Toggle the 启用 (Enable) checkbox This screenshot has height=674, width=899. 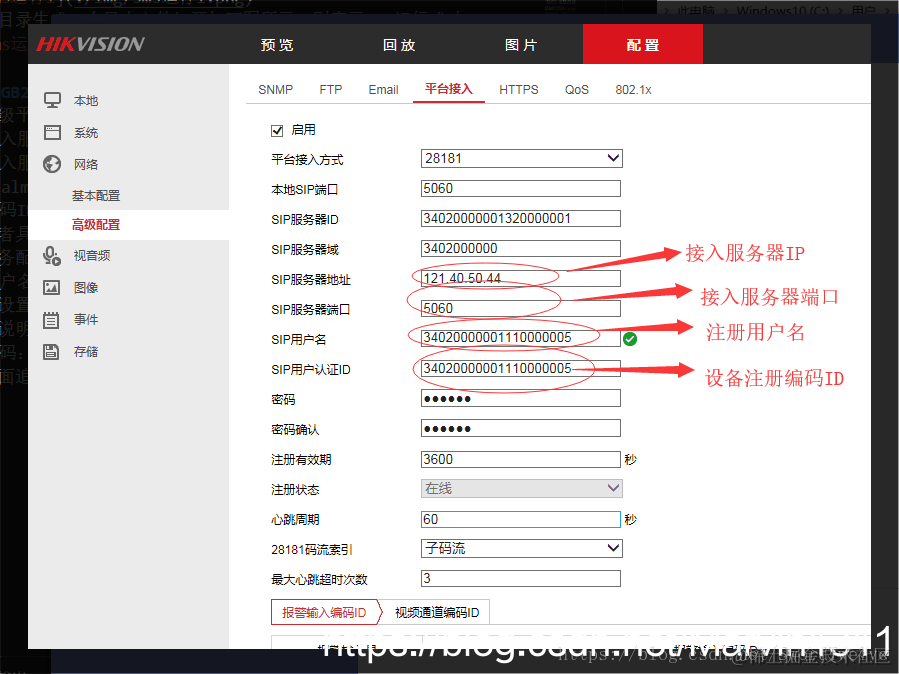(277, 130)
